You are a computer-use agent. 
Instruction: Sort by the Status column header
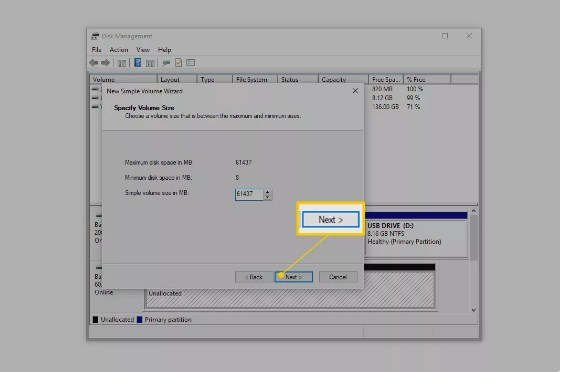(x=298, y=79)
